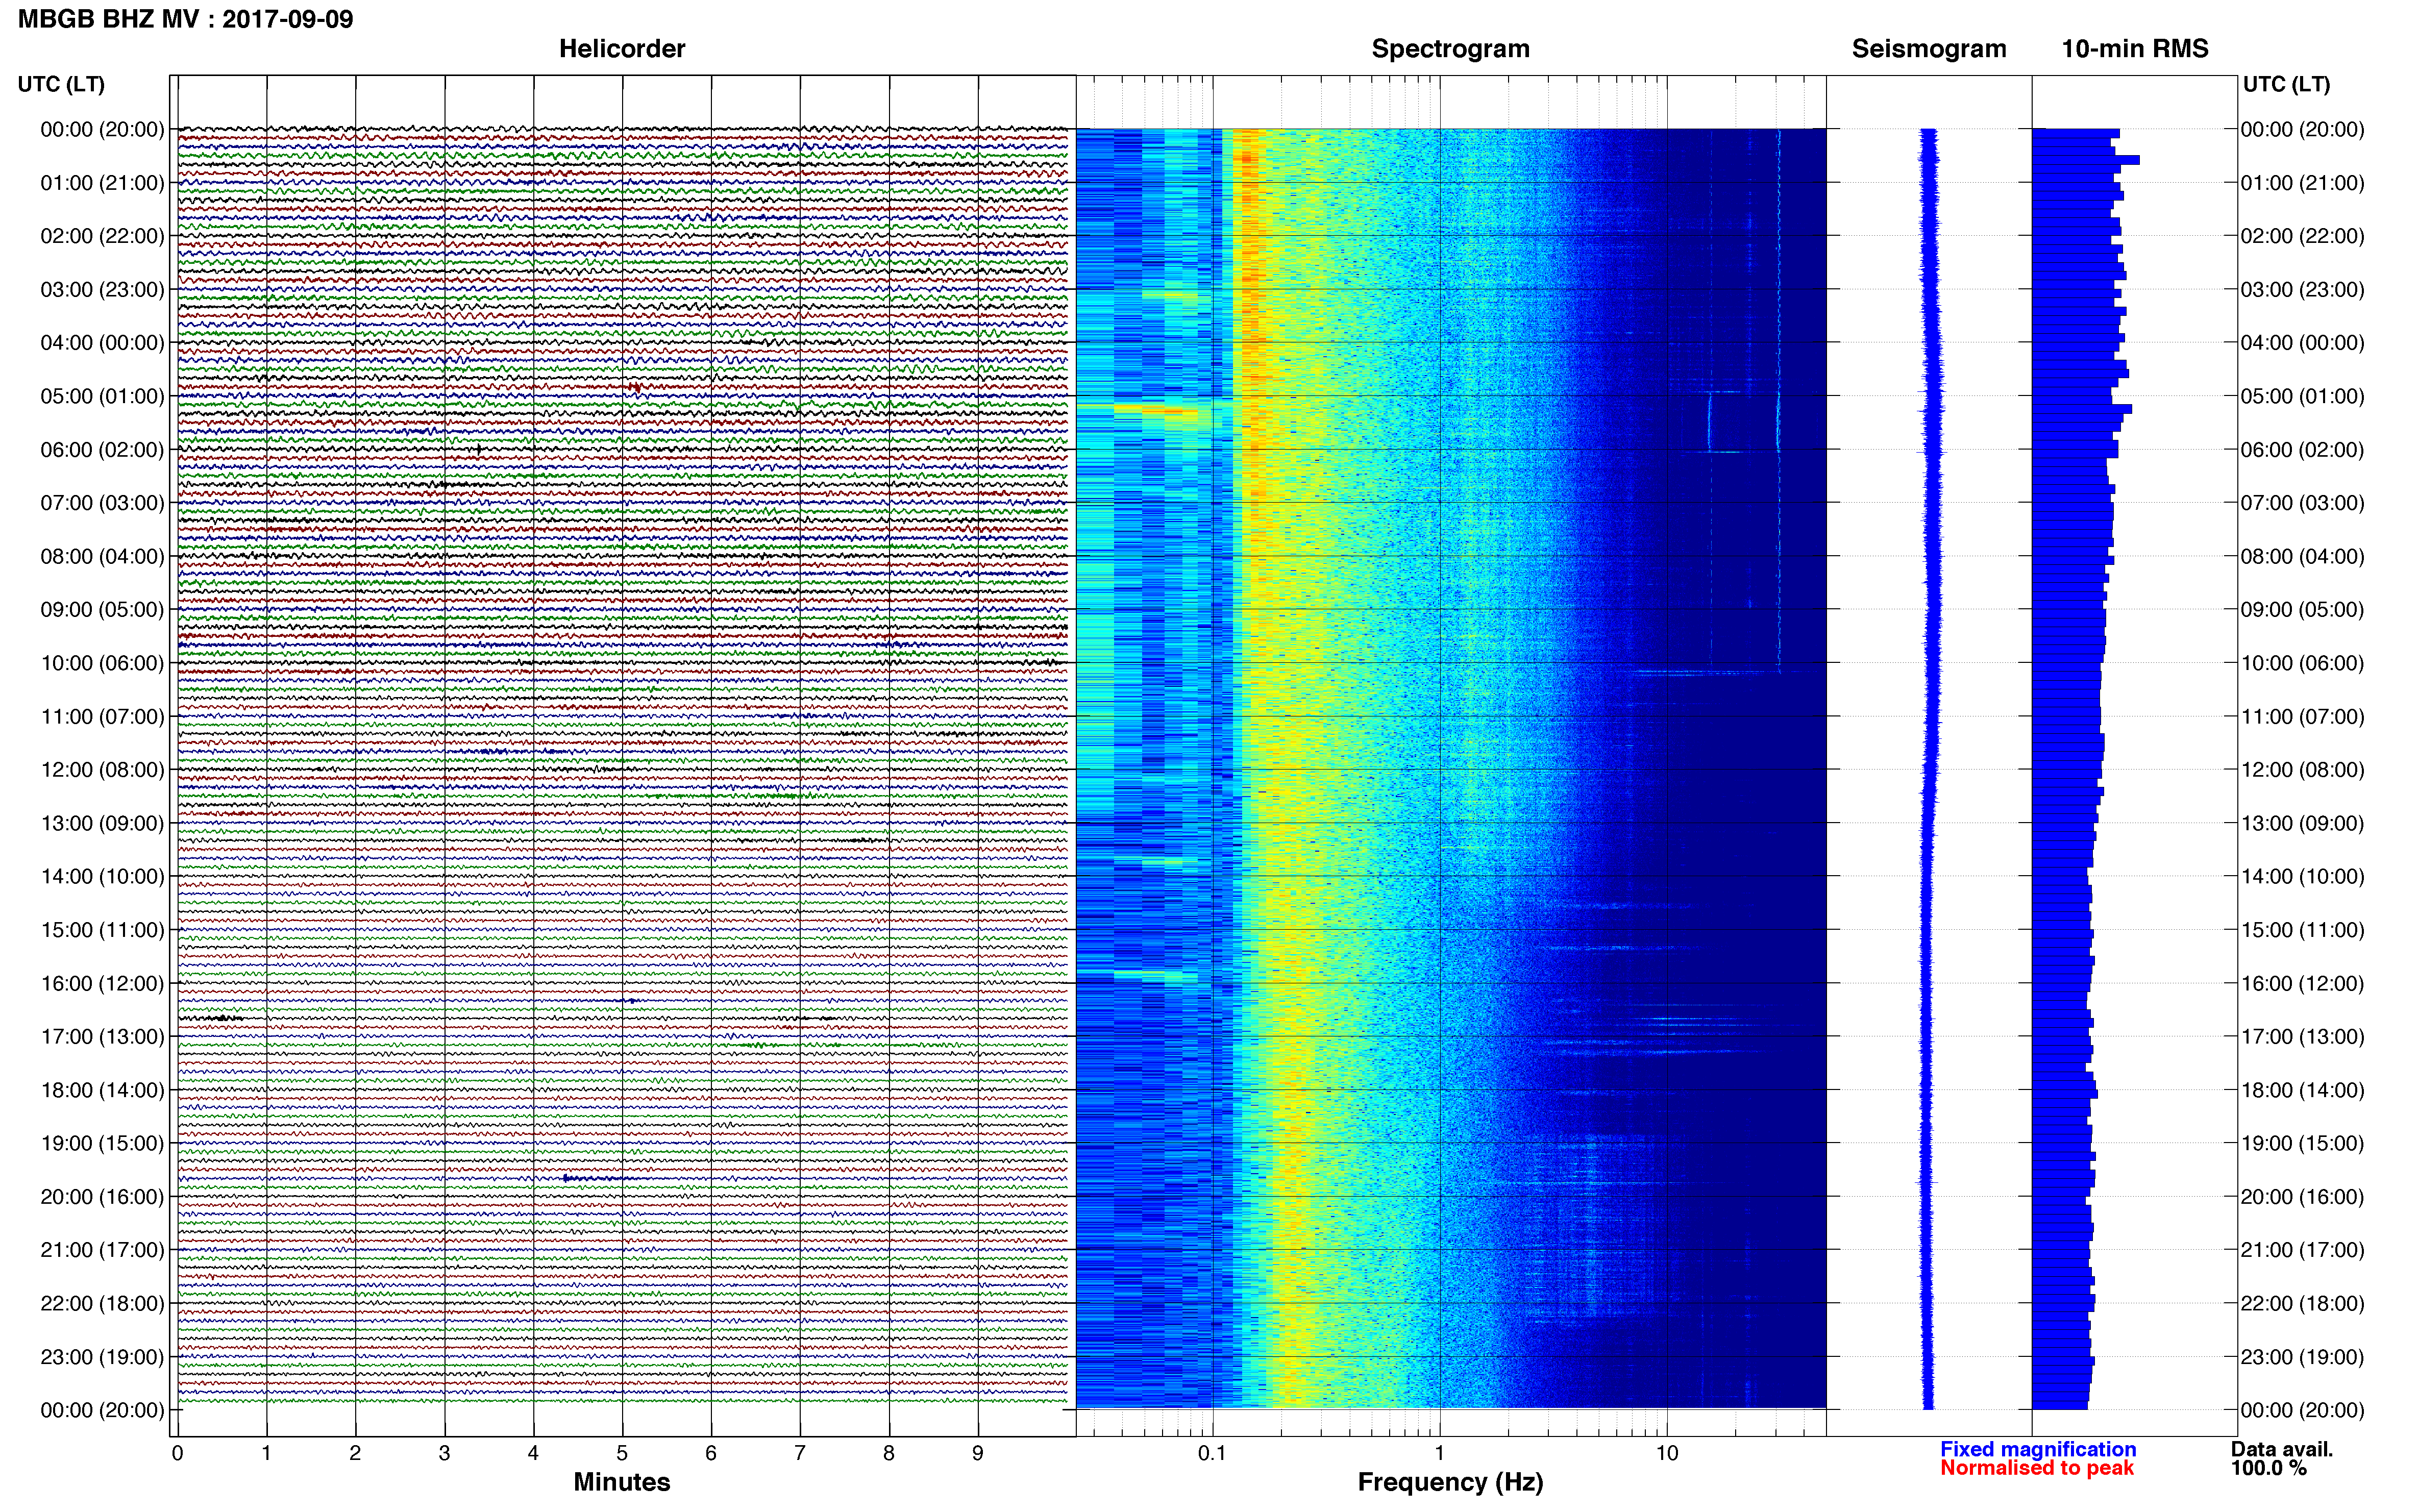Click the bright low-frequency burst near 05:15 in spectrogram
Viewport: 2419px width, 1512px height.
click(1155, 409)
